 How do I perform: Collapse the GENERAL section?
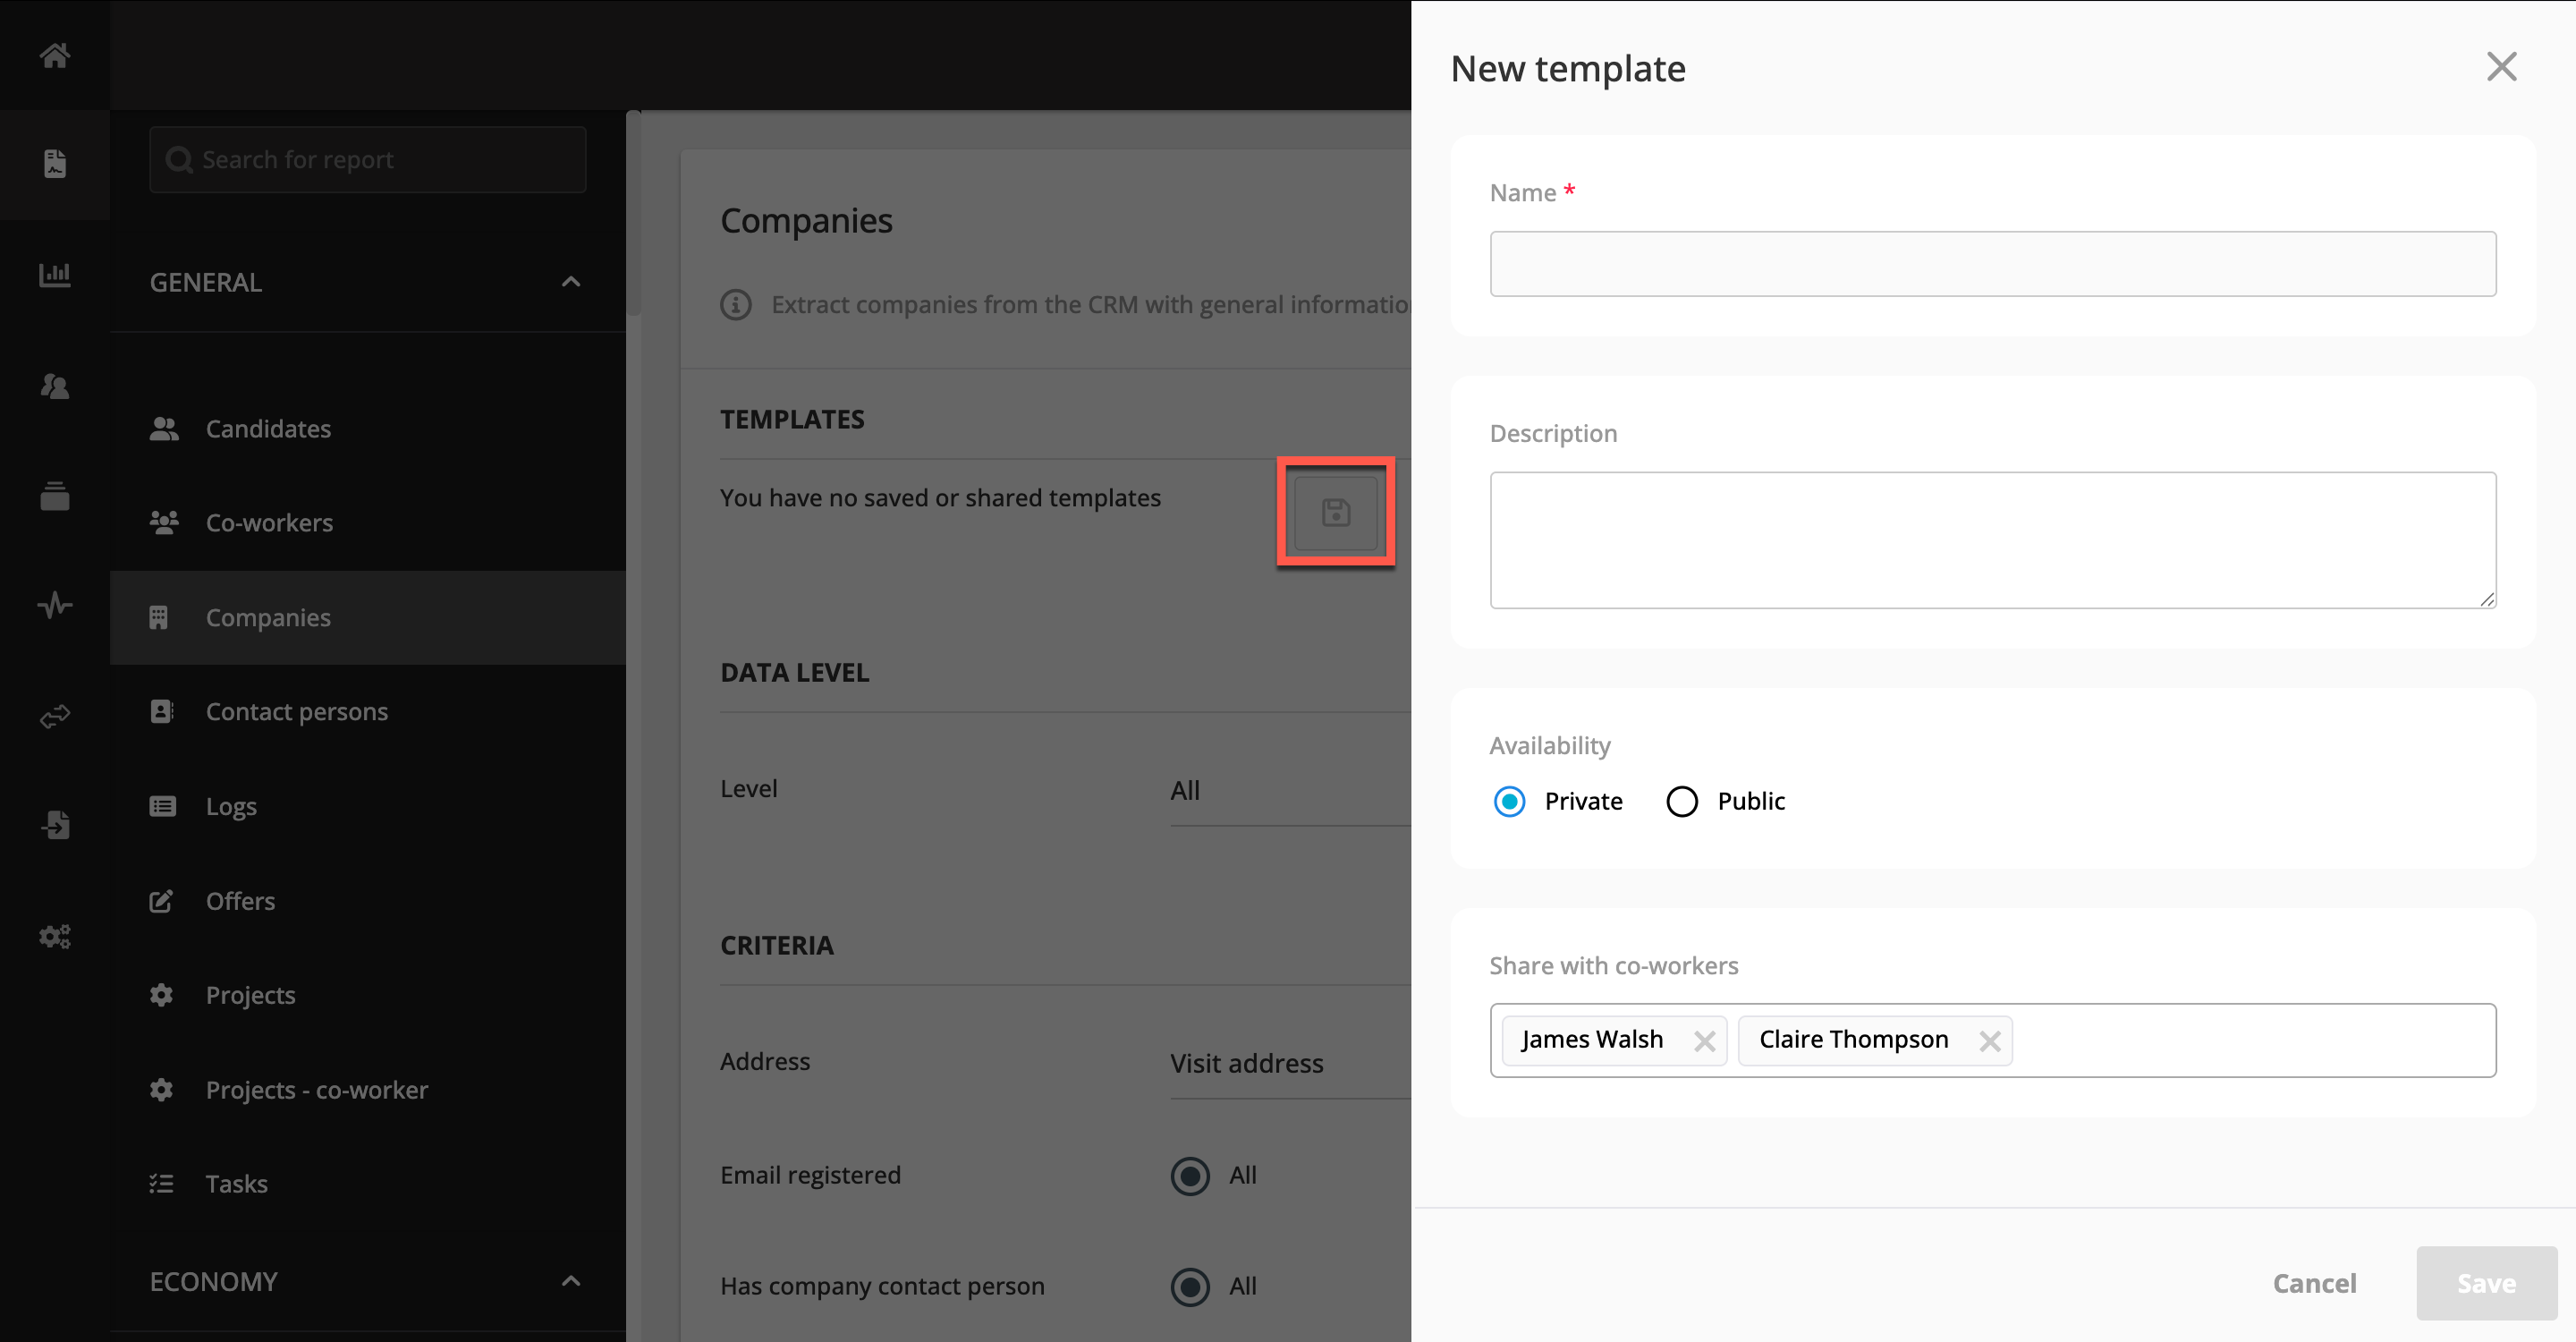tap(570, 282)
